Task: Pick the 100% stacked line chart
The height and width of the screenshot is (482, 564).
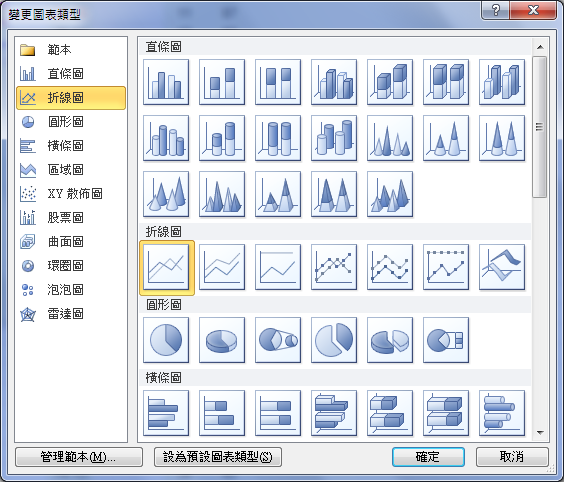Action: pyautogui.click(x=278, y=267)
